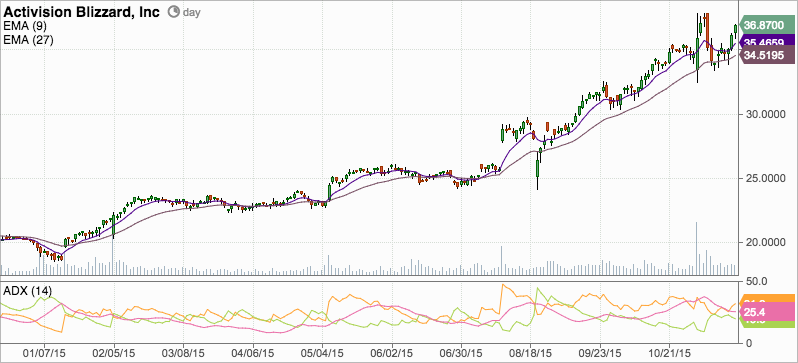This screenshot has width=798, height=363.
Task: Click the 06/02/15 date label
Action: [x=392, y=352]
